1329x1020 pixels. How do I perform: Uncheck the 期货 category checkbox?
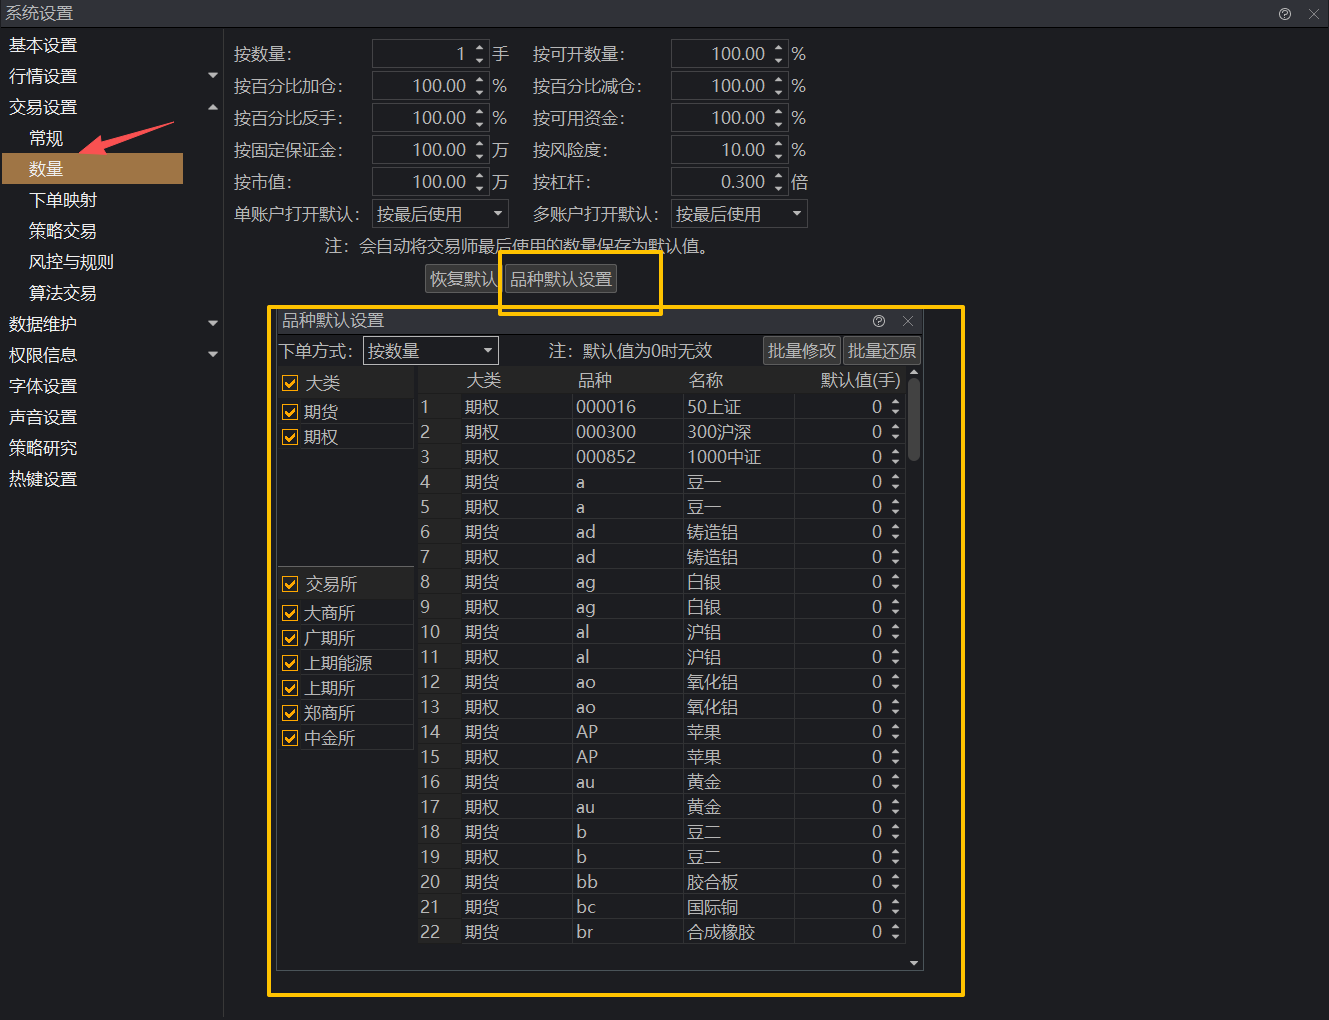coord(290,412)
